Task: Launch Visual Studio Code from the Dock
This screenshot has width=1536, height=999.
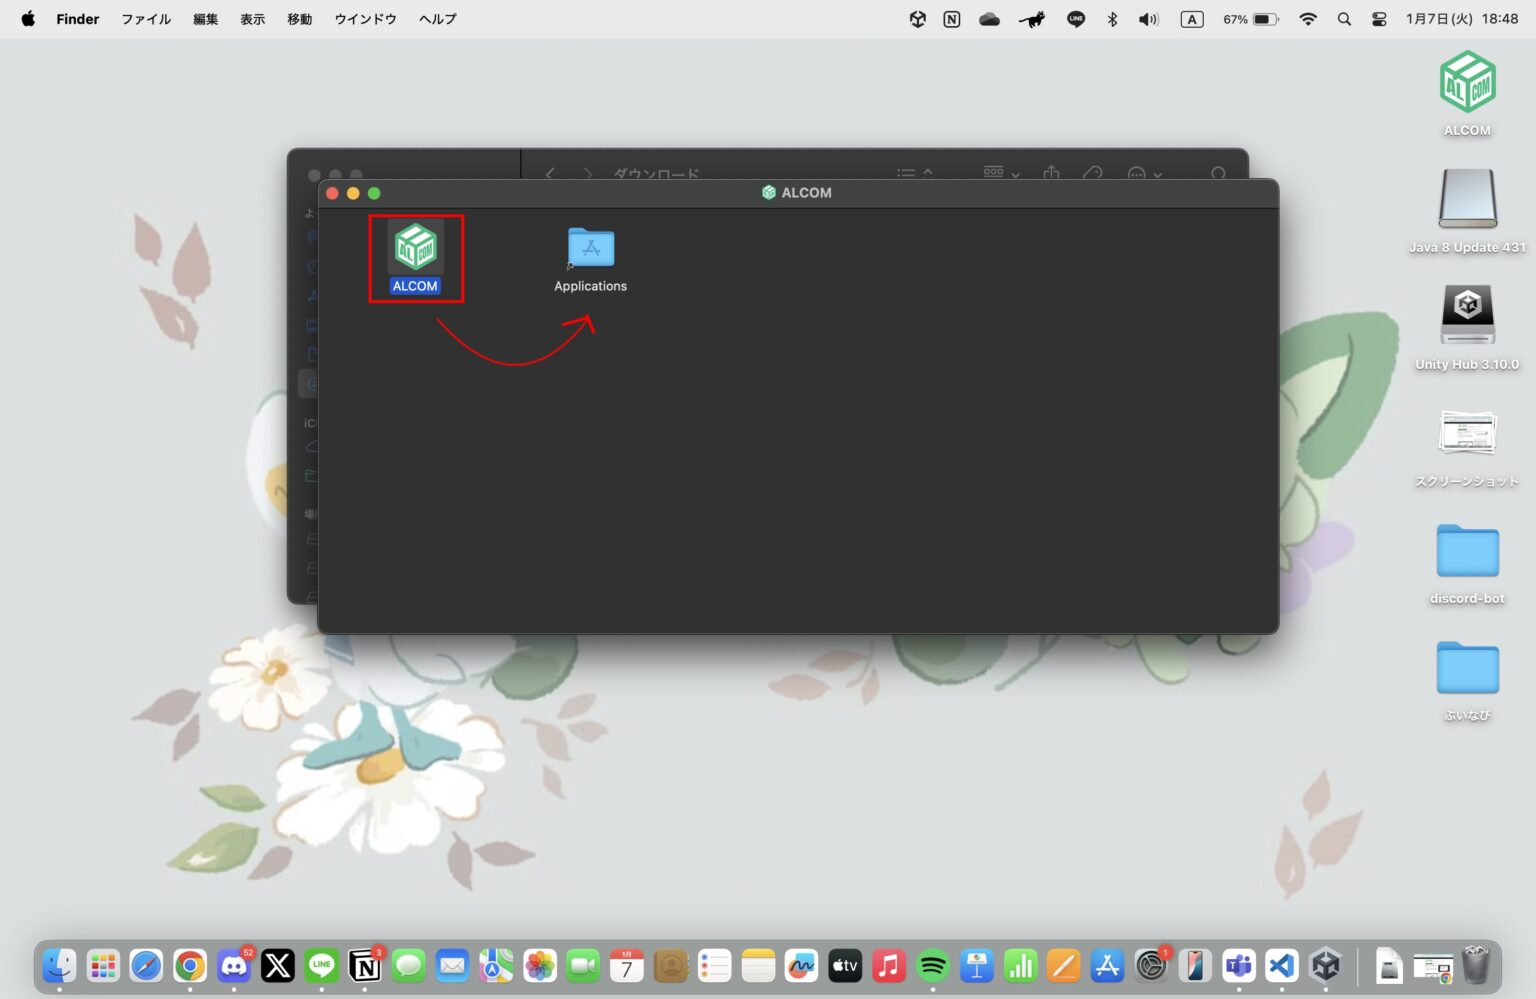Action: click(x=1281, y=966)
